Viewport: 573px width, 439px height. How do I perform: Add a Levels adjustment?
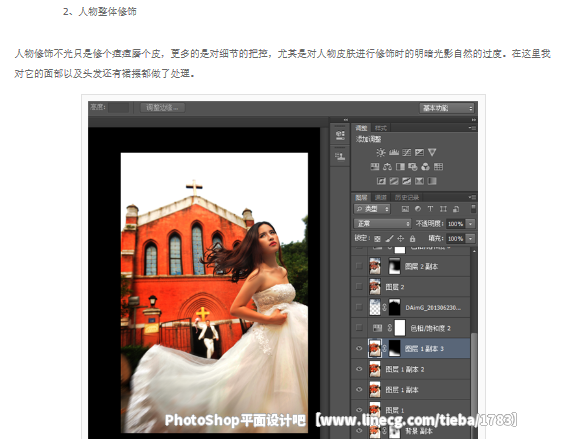click(x=394, y=152)
